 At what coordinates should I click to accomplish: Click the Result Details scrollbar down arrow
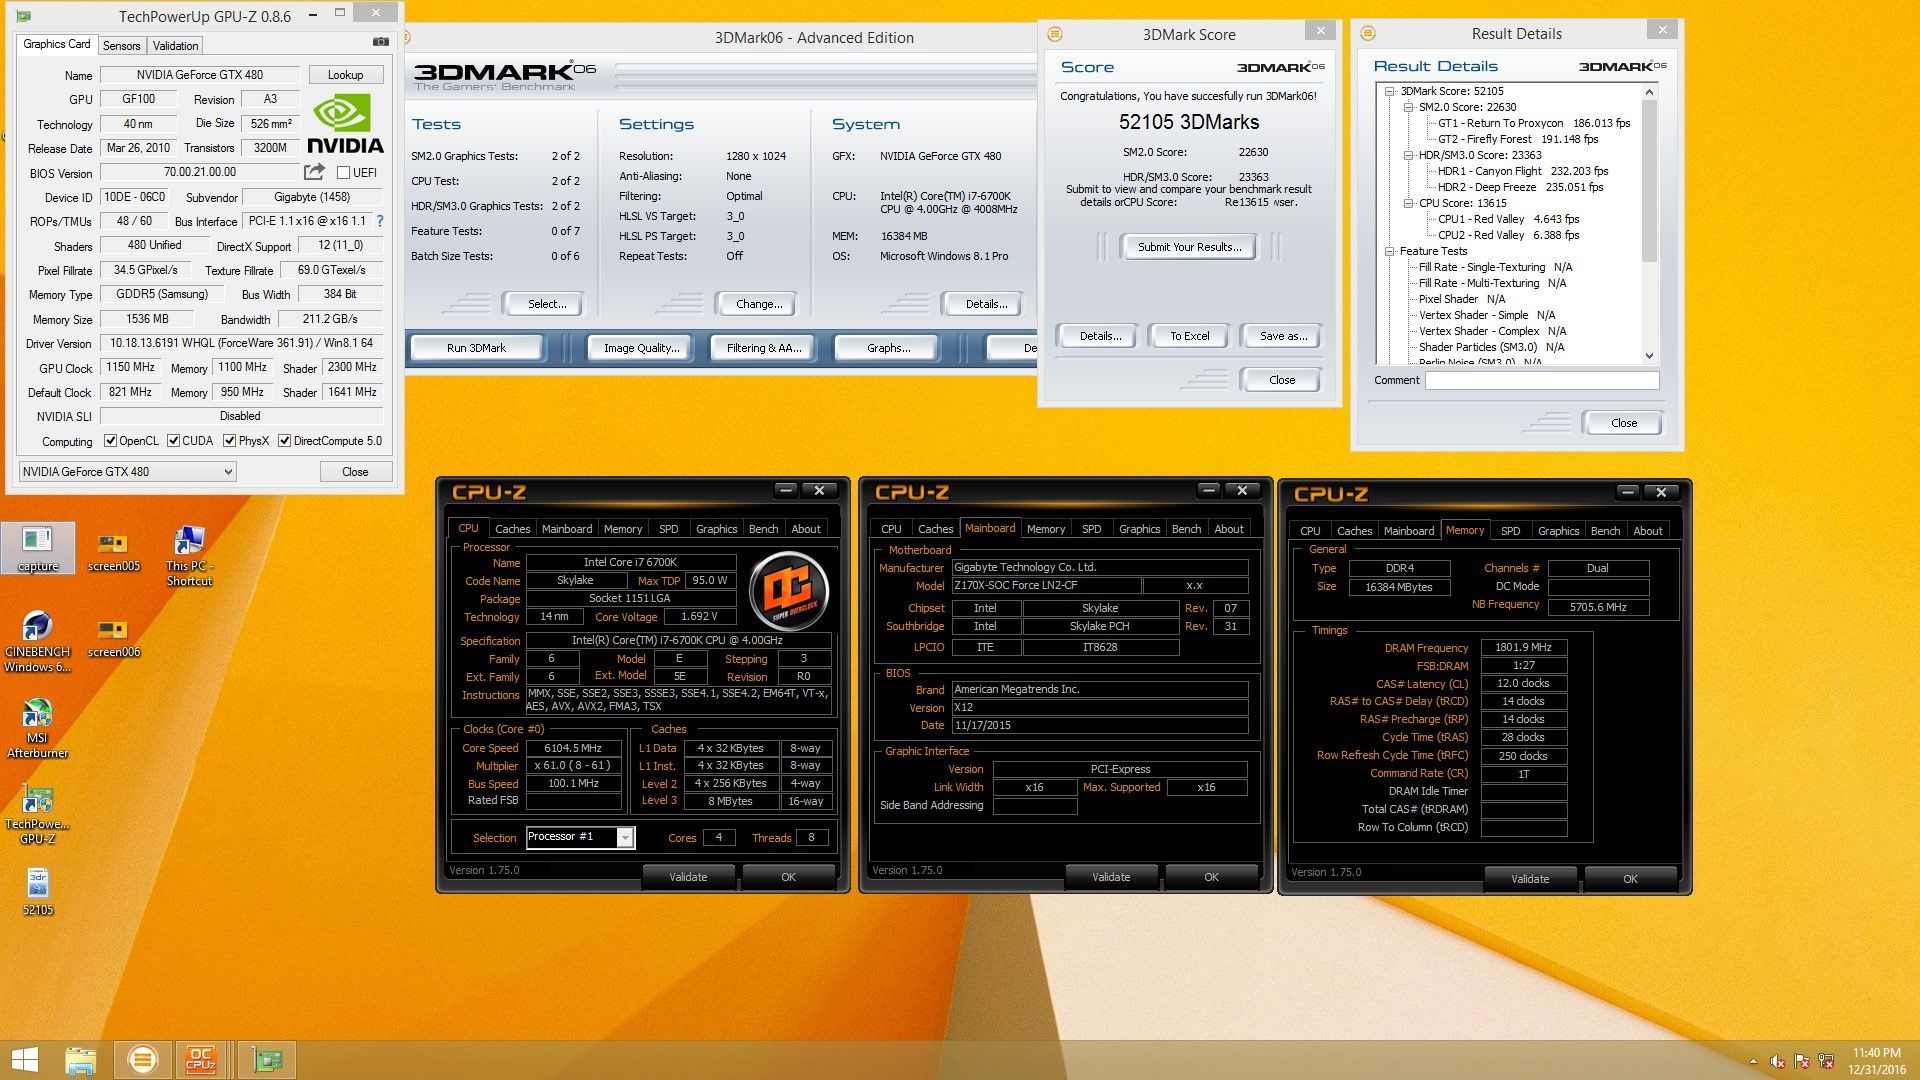click(1649, 356)
